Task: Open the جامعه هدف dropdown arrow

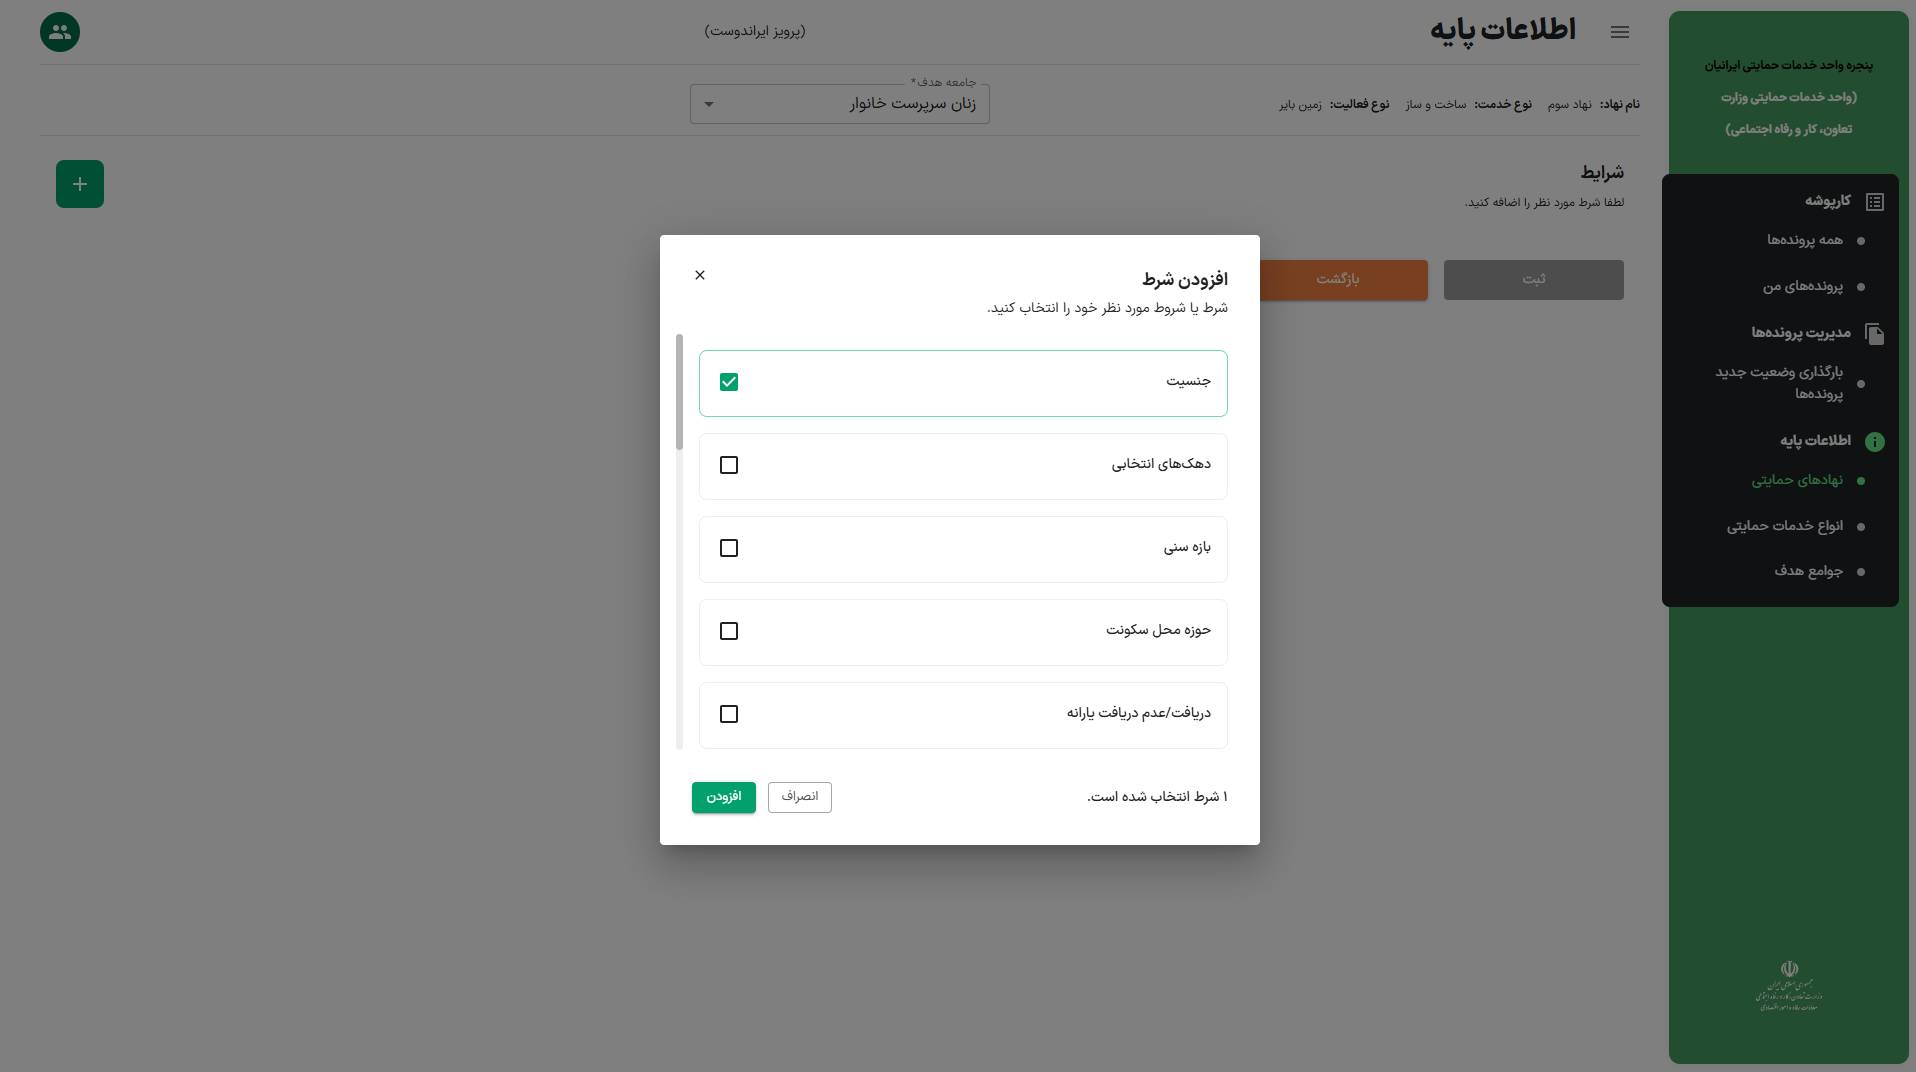Action: pyautogui.click(x=709, y=104)
